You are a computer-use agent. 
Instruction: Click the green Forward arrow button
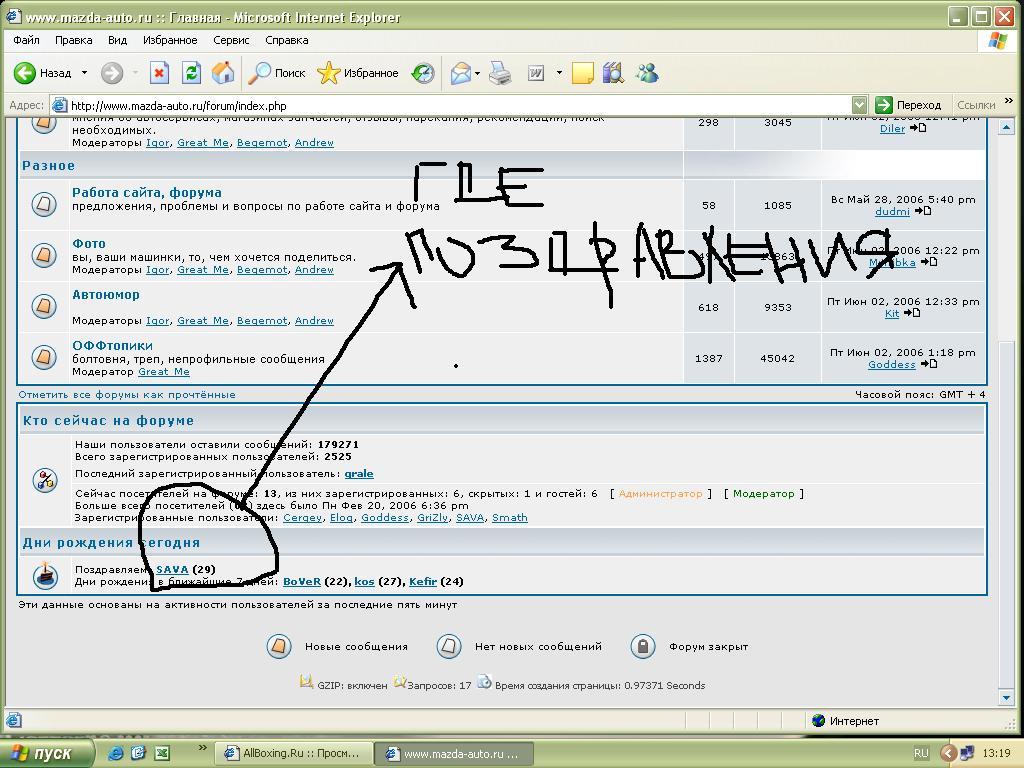pos(112,73)
